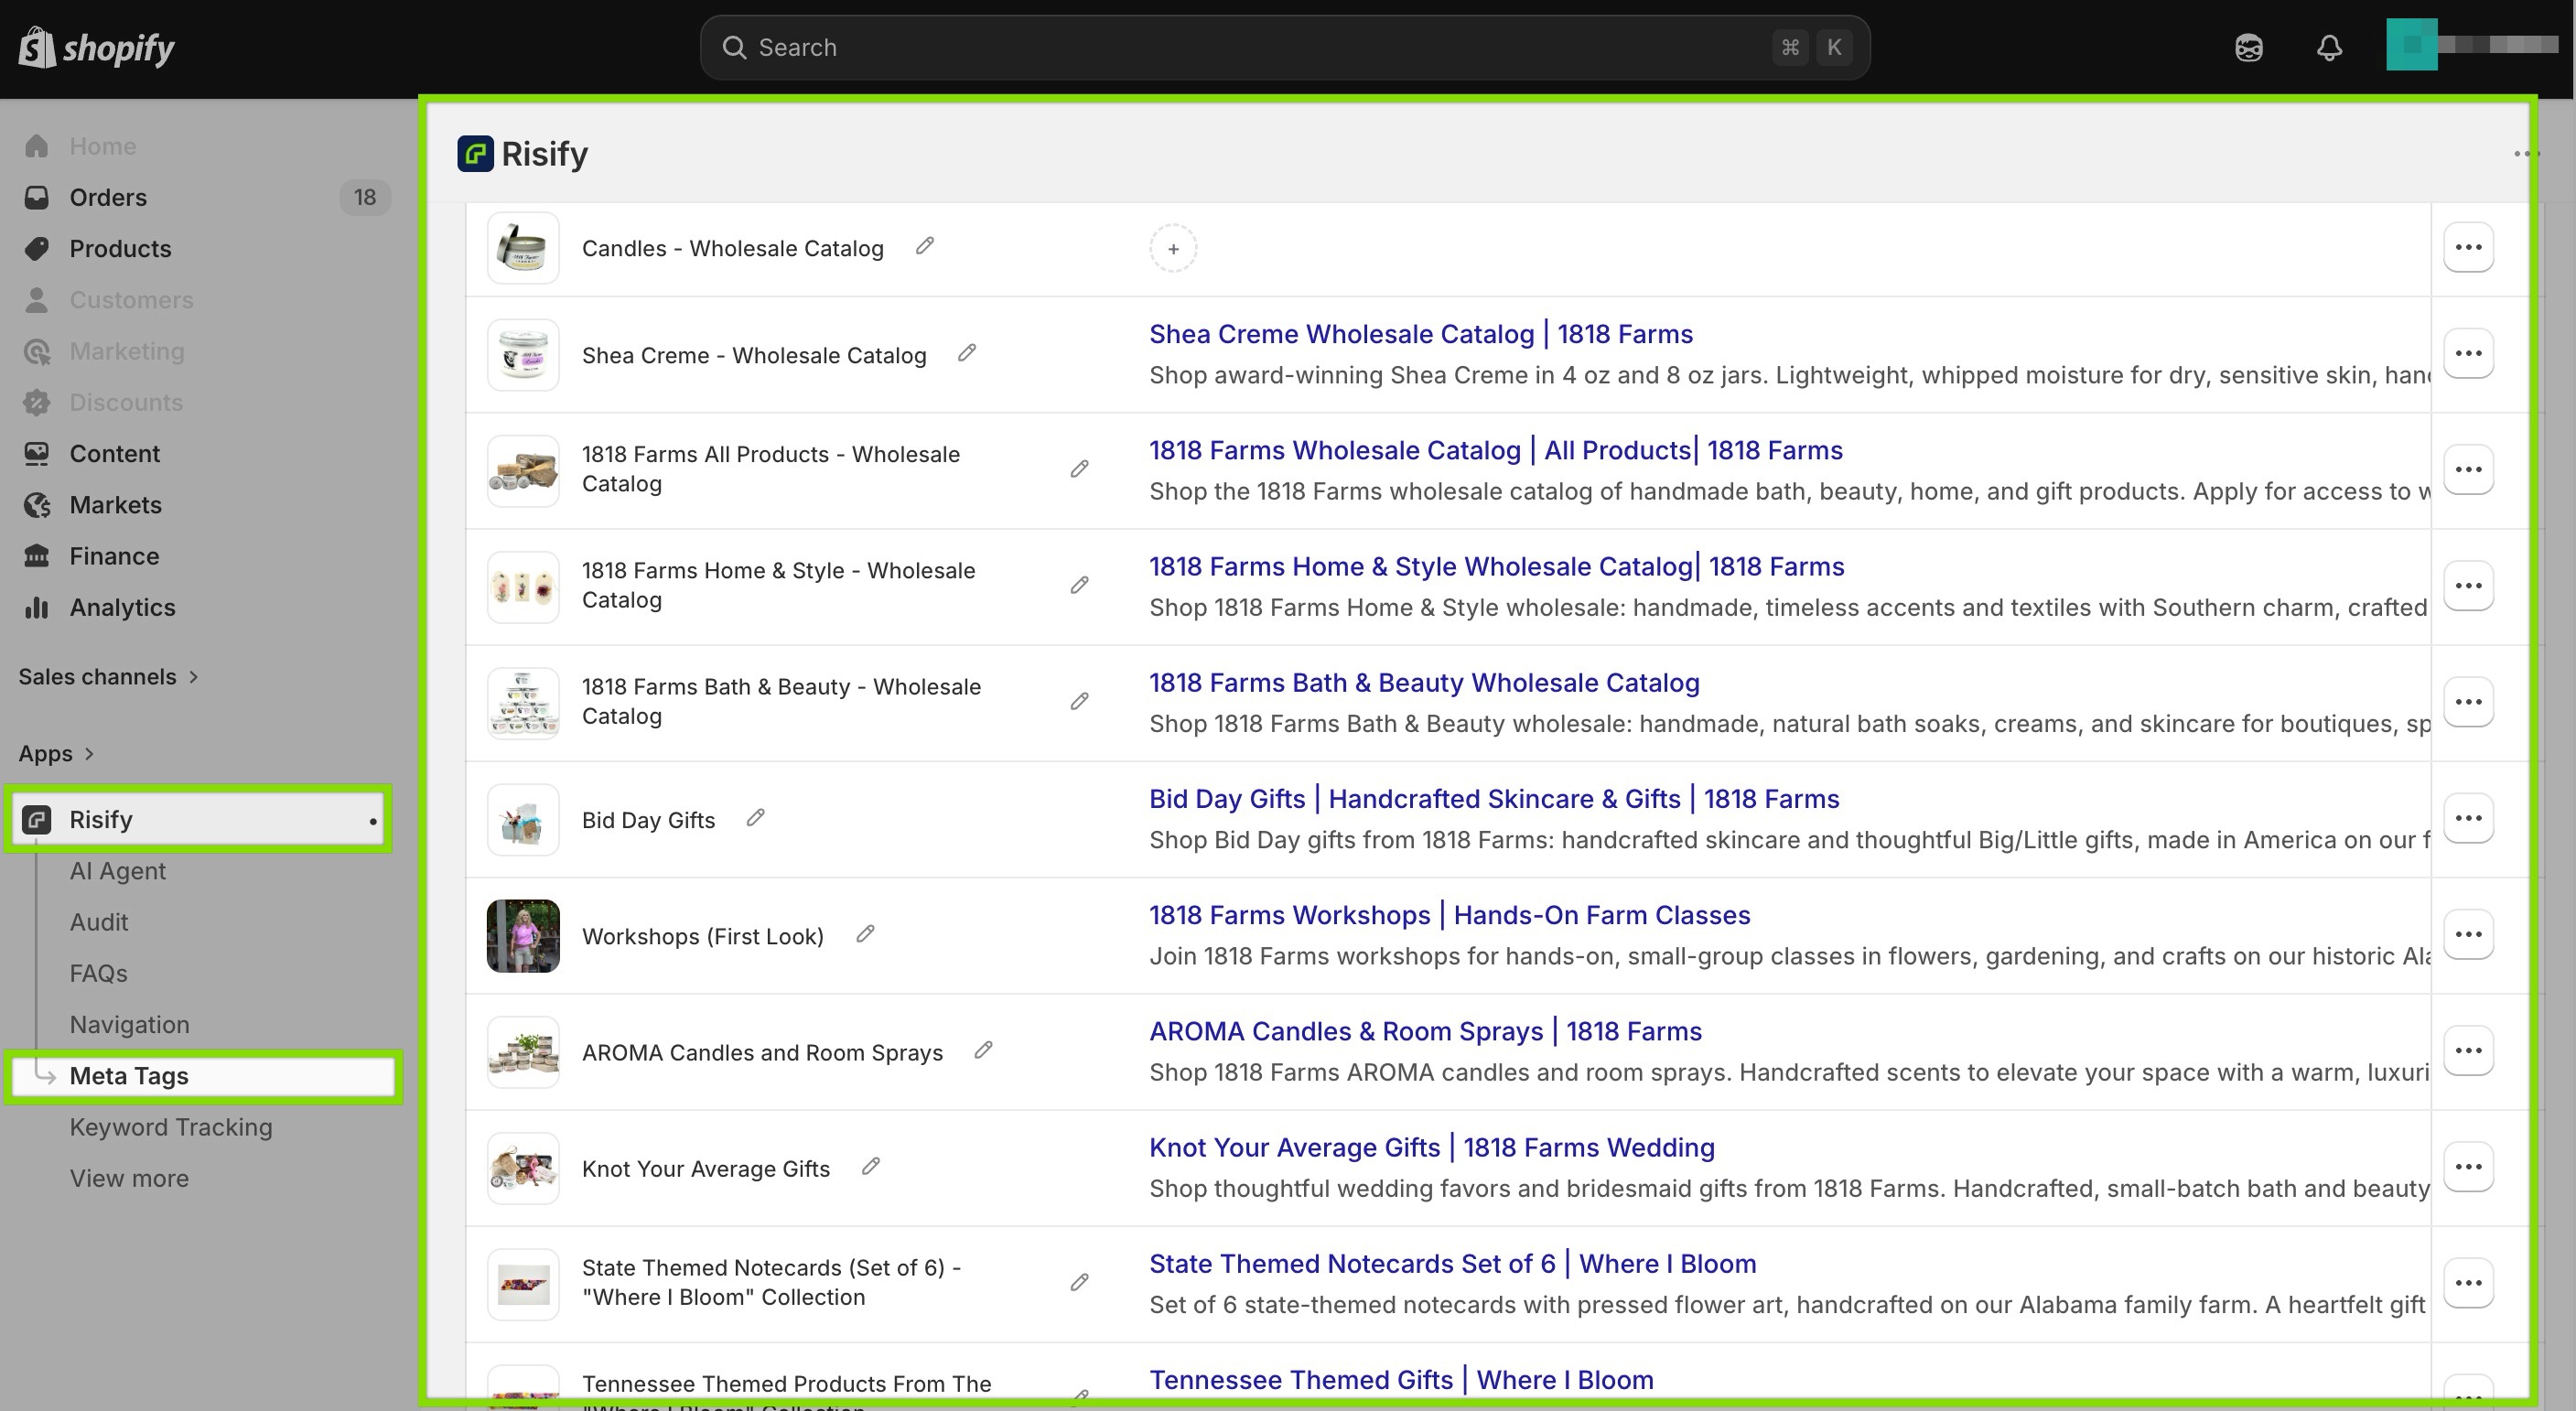Open more actions for 1818 Farms All Products
Image resolution: width=2576 pixels, height=1411 pixels.
[x=2468, y=469]
